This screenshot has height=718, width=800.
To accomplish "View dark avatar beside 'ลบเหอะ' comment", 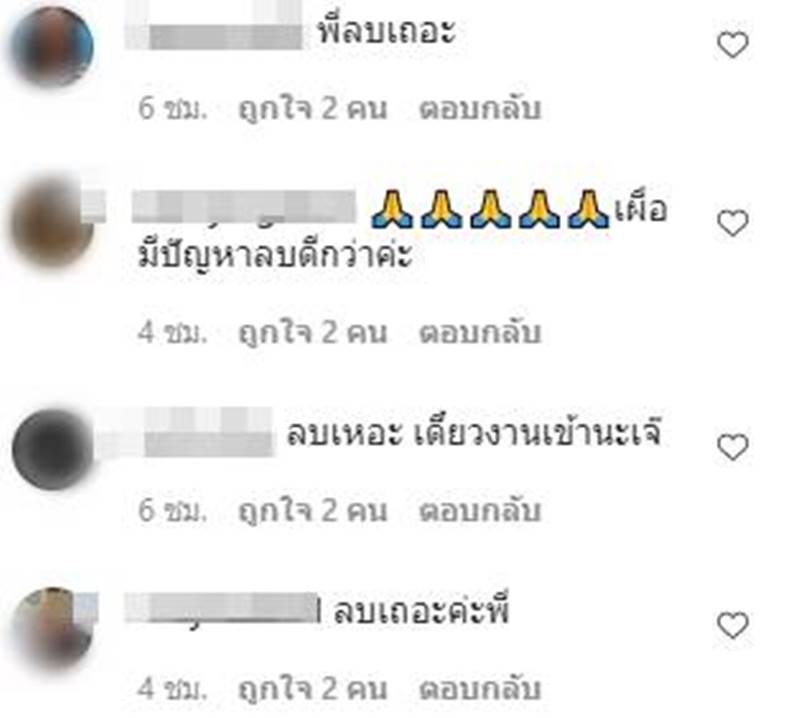I will point(52,449).
